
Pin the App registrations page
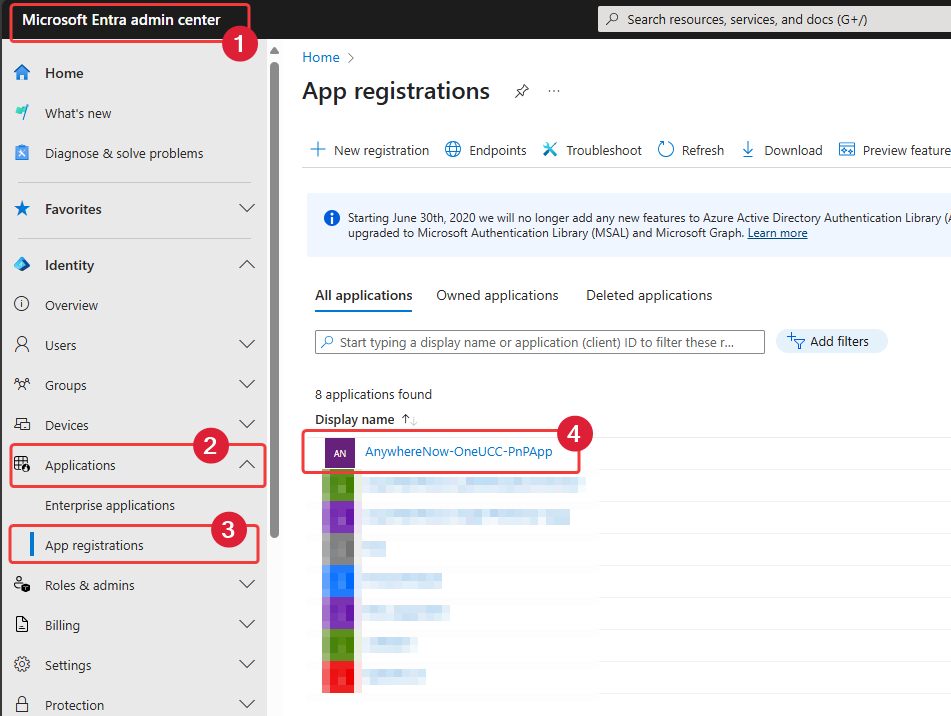click(522, 92)
